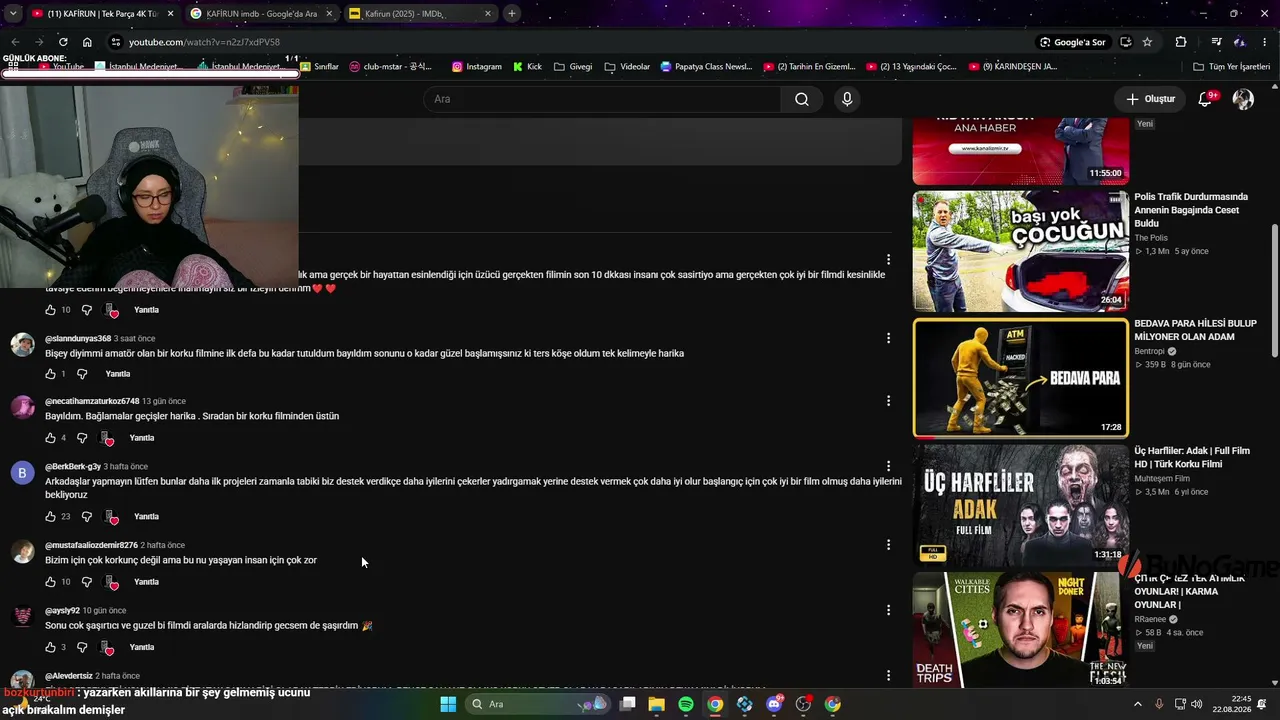Open three-dot menu on @aysly92 comment
This screenshot has width=1280, height=720.
coord(888,610)
